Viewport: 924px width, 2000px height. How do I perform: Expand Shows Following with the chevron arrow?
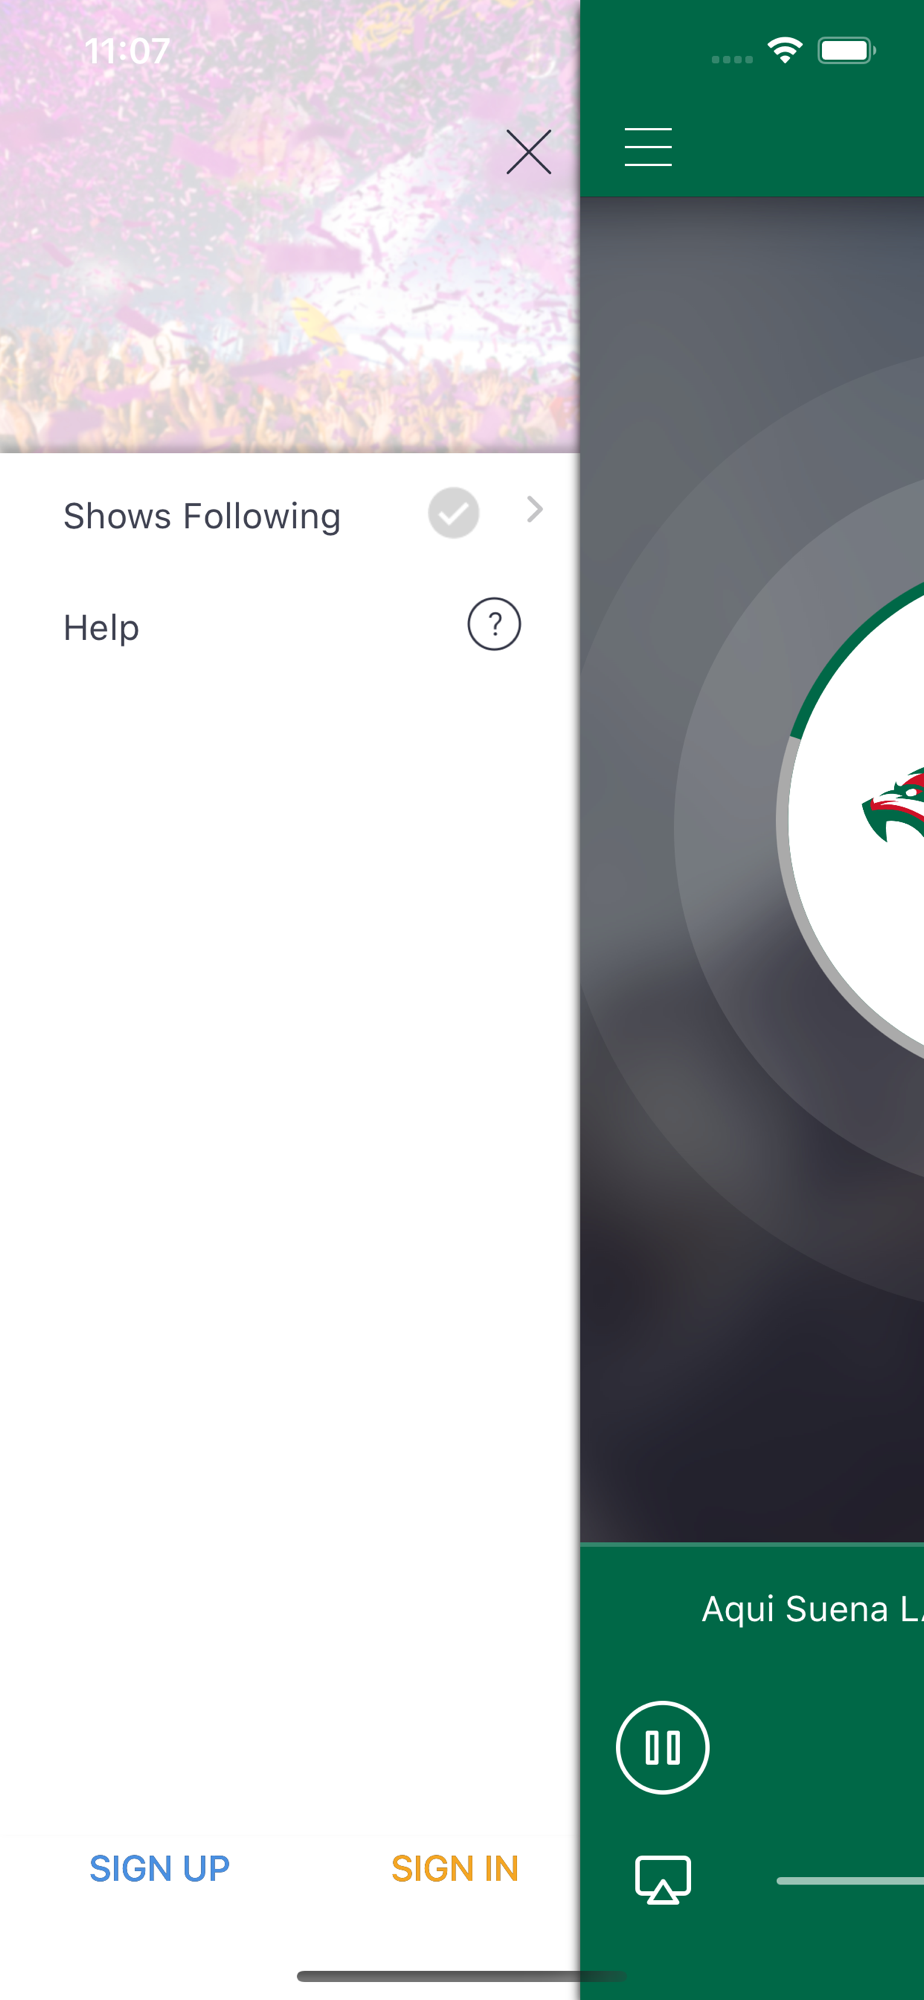pos(535,510)
